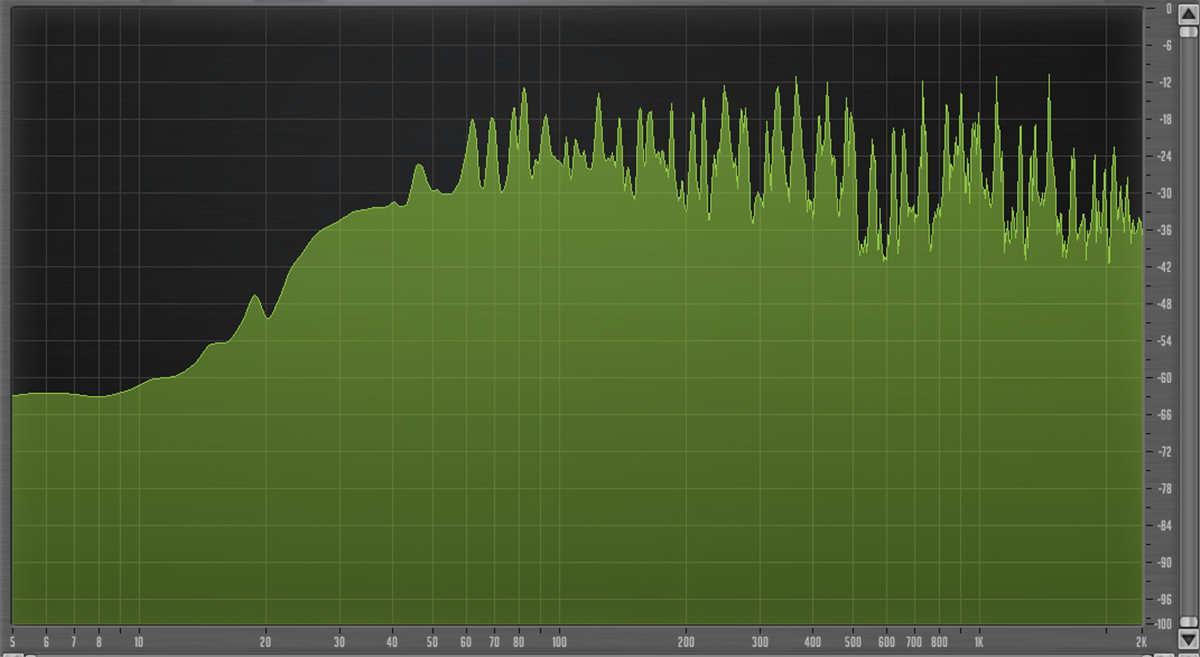The width and height of the screenshot is (1200, 657).
Task: Click the 10 Hz label on frequency axis
Action: (x=138, y=641)
